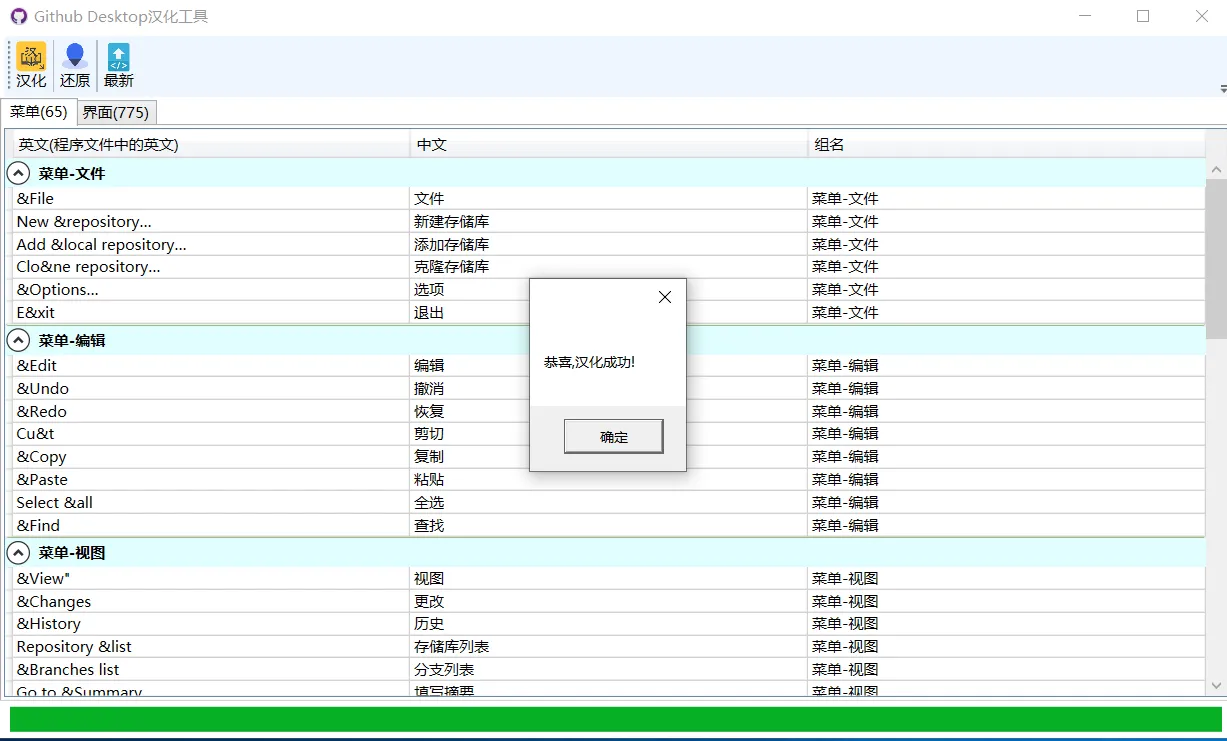1227x741 pixels.
Task: Click 确定 button in the dialog
Action: click(614, 437)
